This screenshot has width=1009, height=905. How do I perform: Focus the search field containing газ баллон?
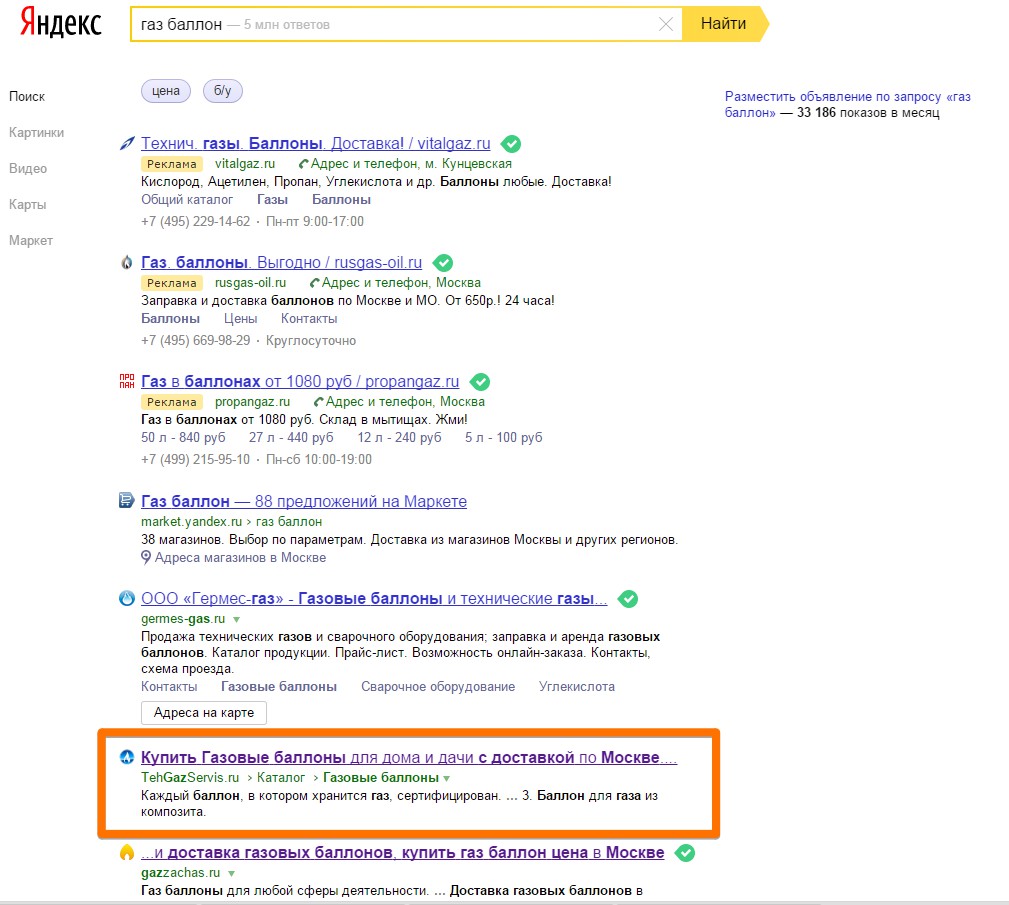(406, 24)
